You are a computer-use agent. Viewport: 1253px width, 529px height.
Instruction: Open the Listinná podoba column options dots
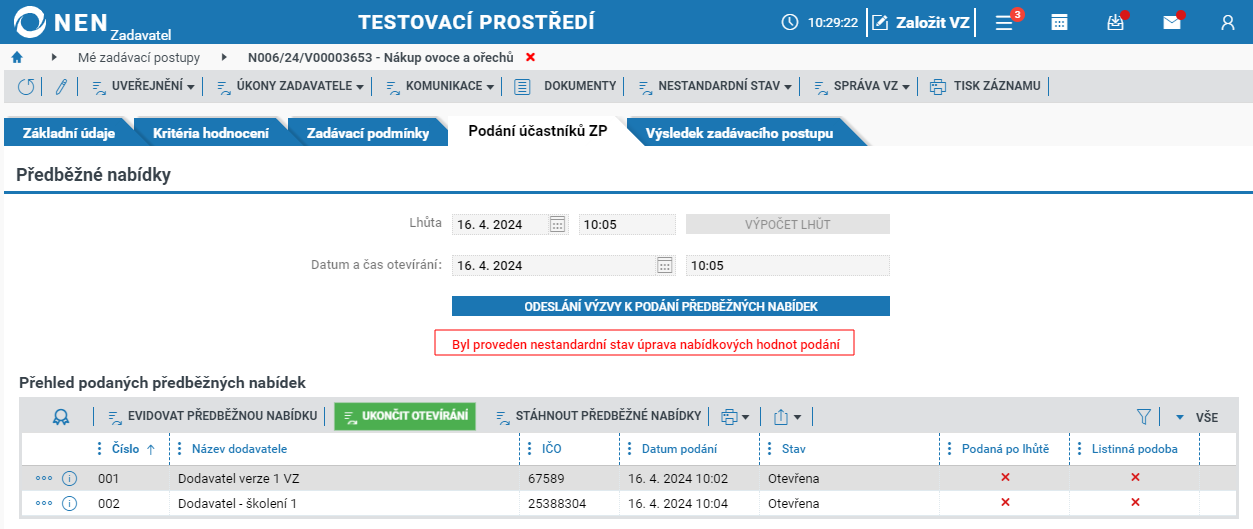pyautogui.click(x=1079, y=449)
